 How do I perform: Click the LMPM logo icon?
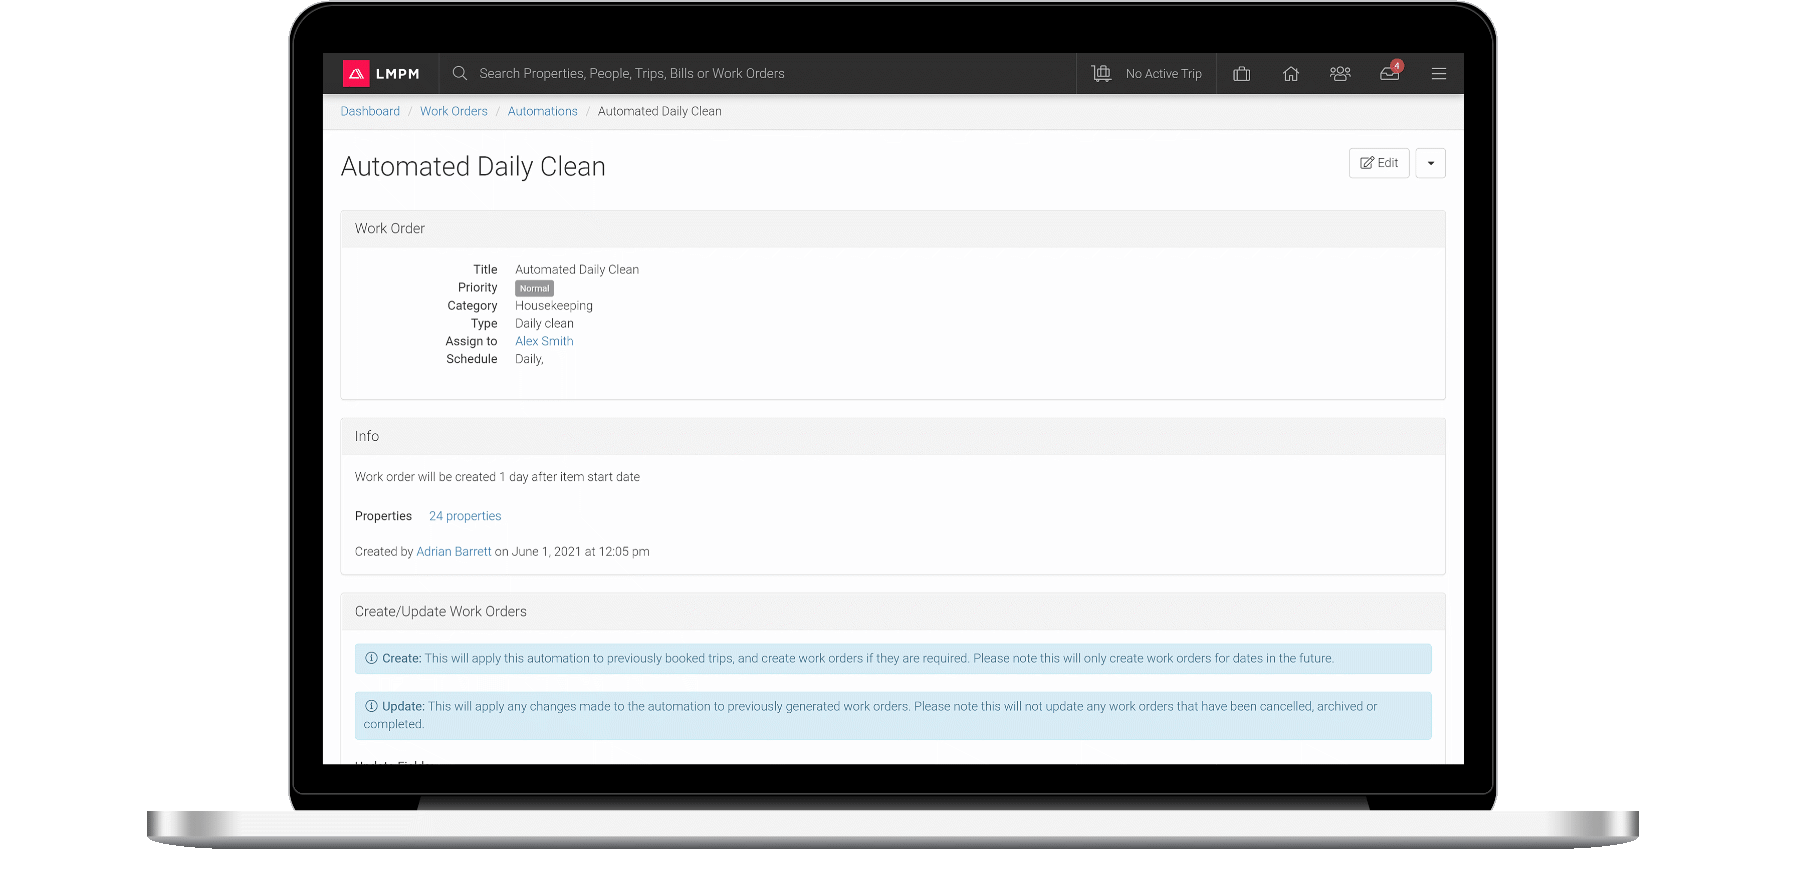(x=356, y=74)
